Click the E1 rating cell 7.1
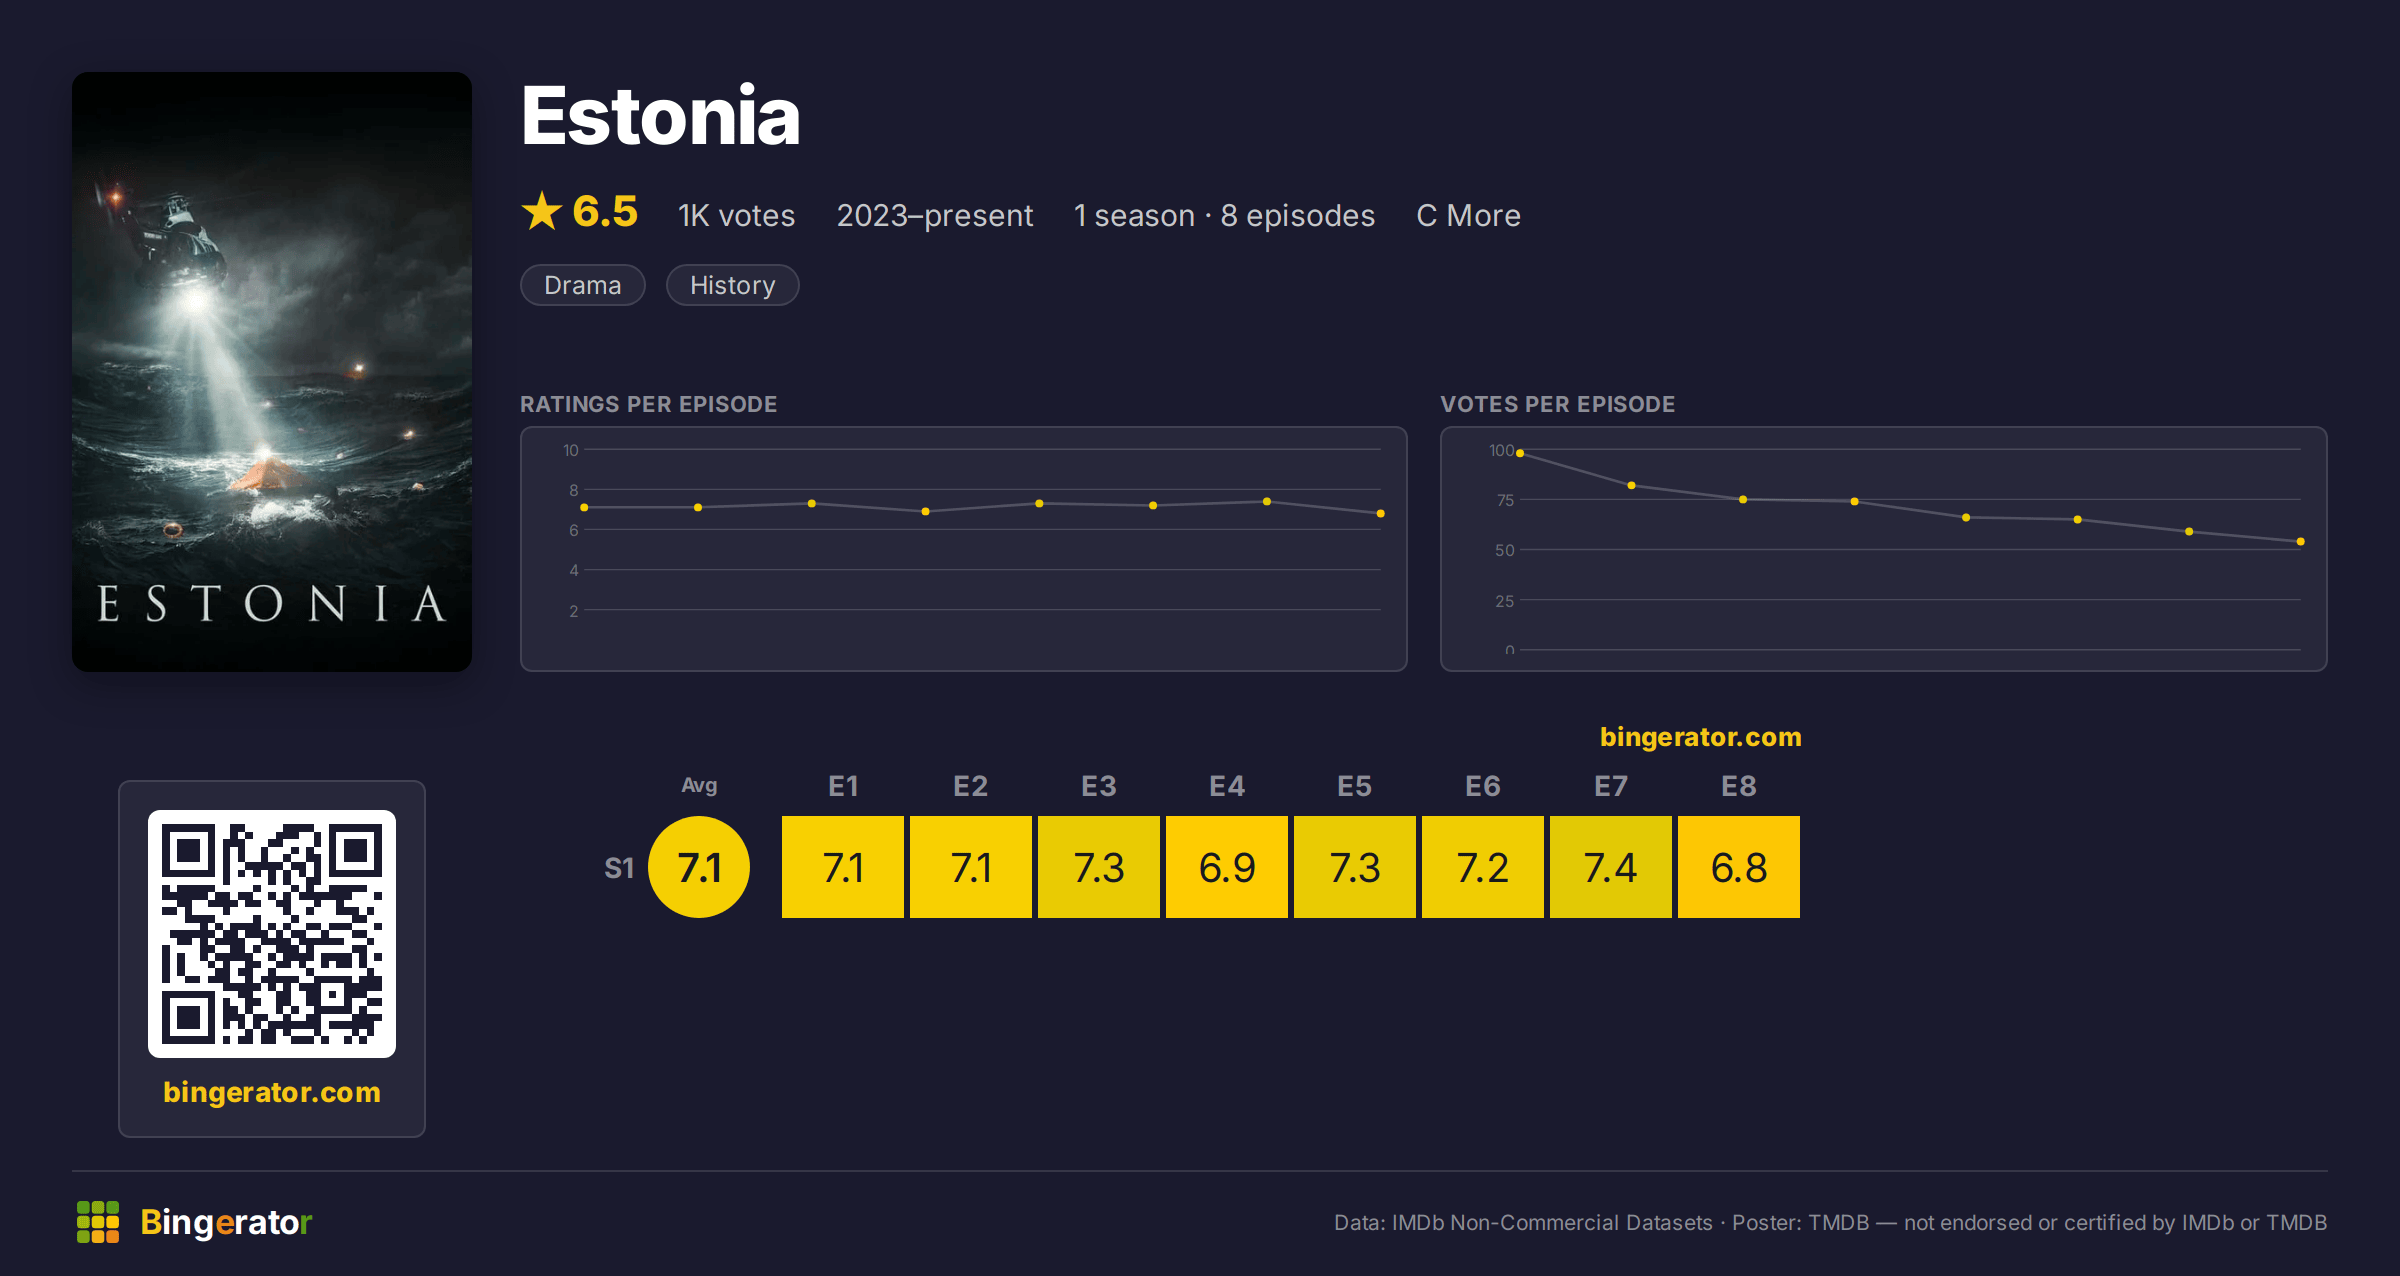The height and width of the screenshot is (1276, 2400). click(843, 867)
